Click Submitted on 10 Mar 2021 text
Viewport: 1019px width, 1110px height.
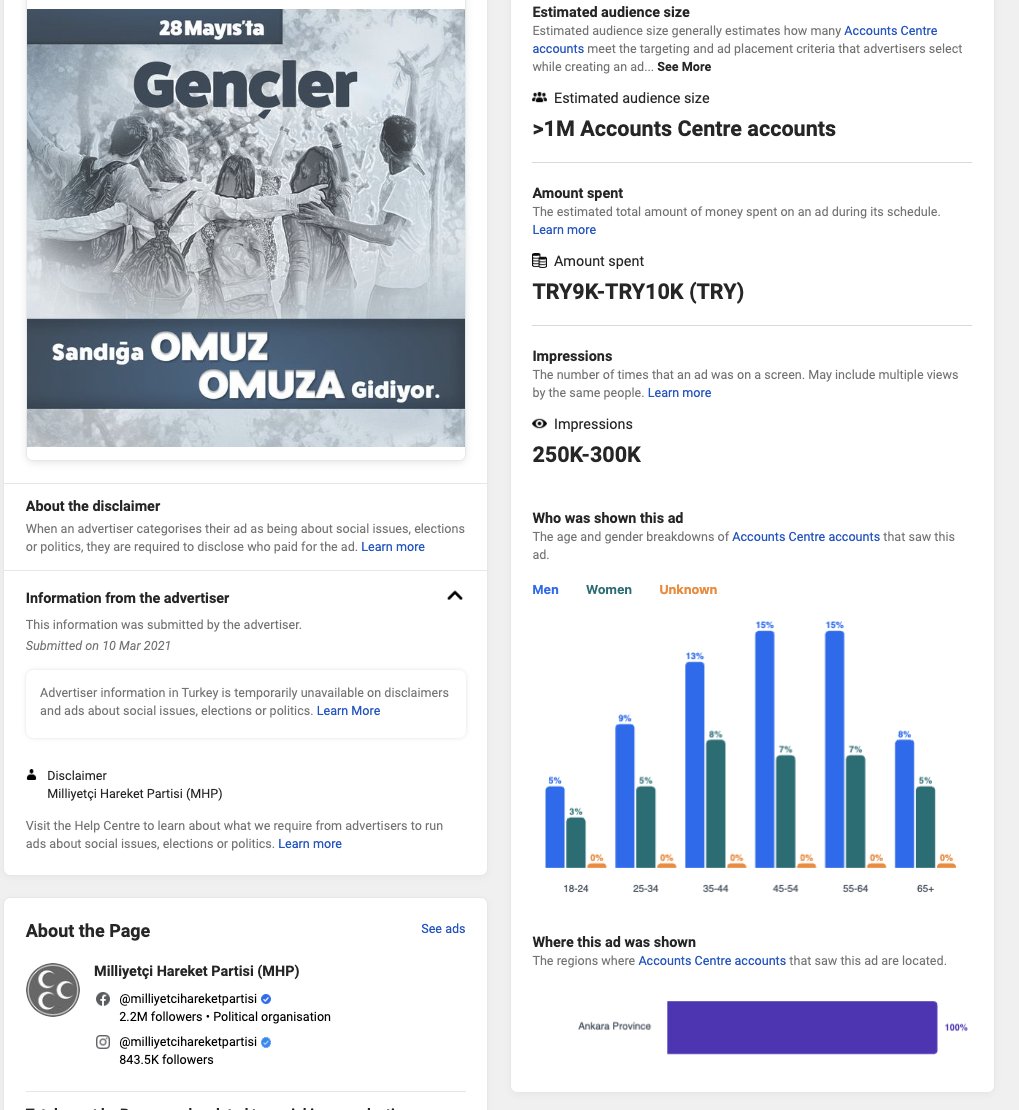pos(98,646)
